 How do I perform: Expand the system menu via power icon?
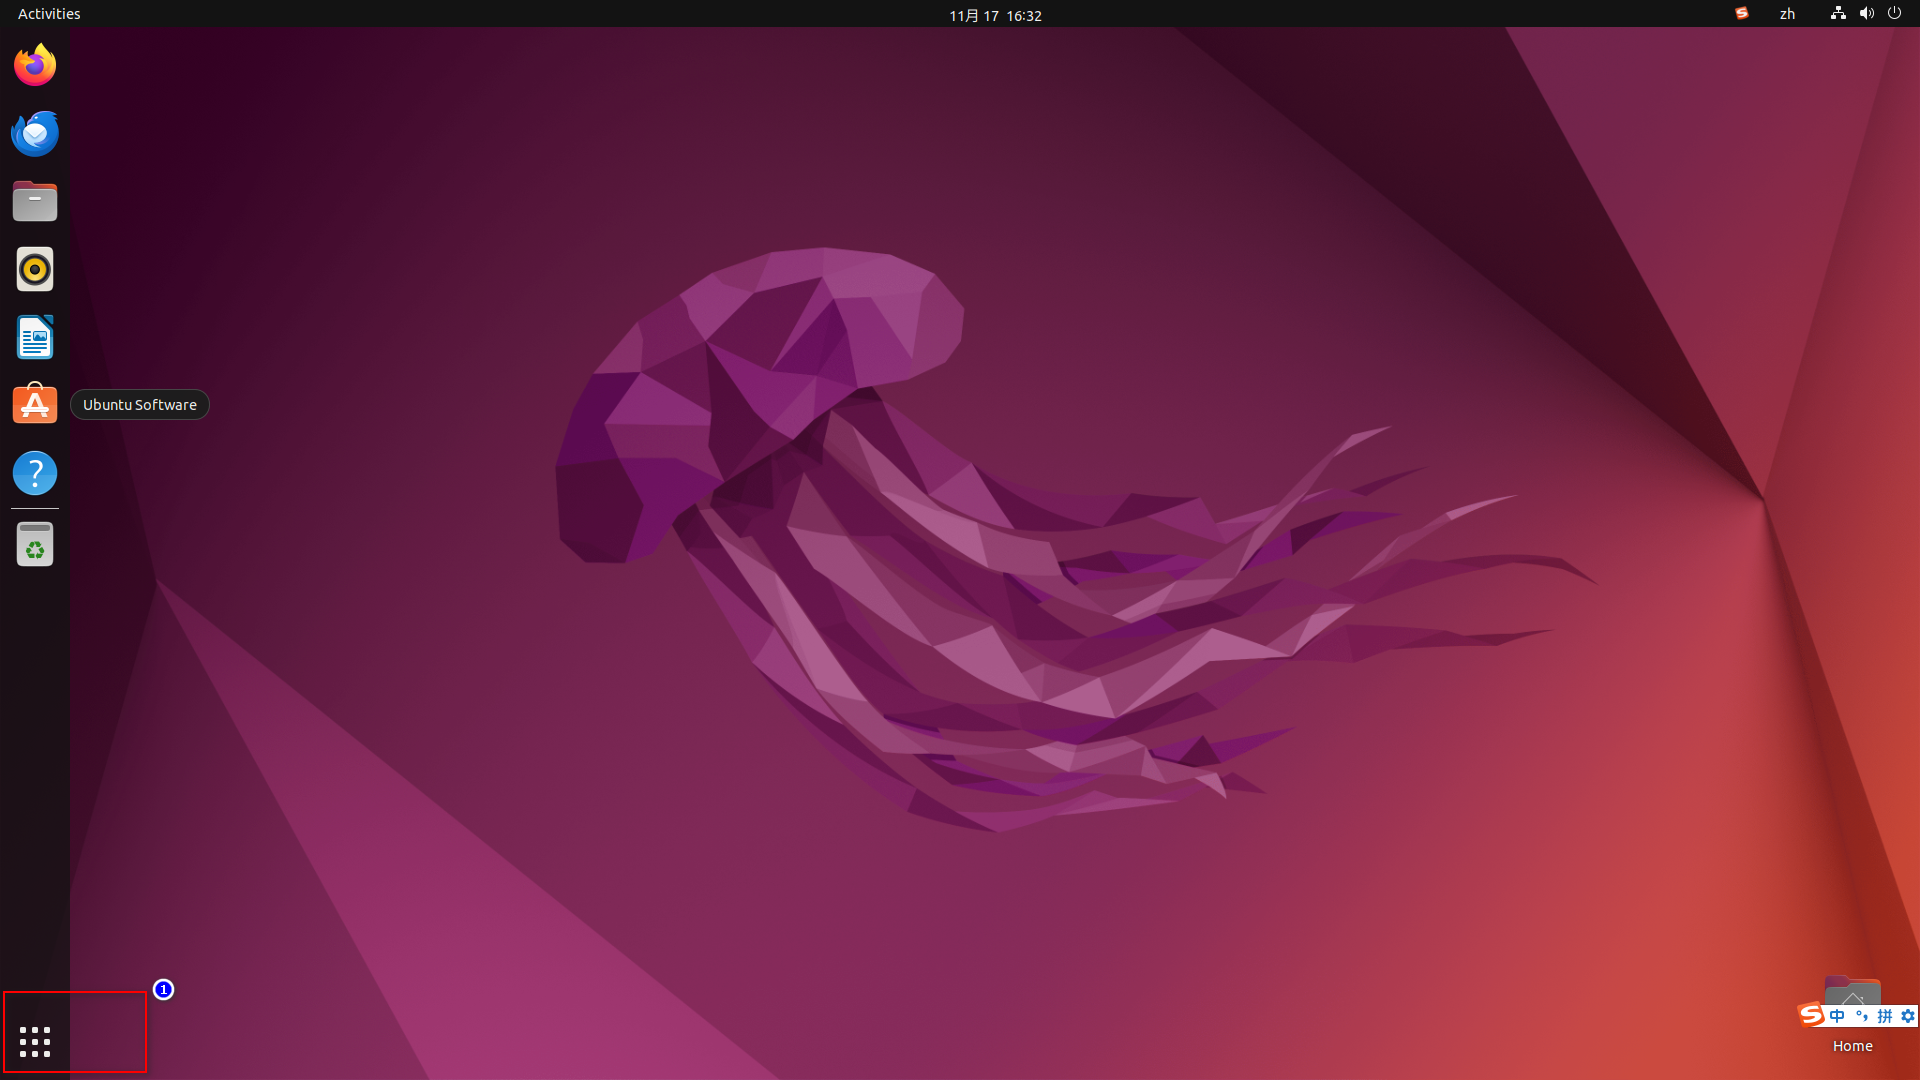click(1894, 14)
